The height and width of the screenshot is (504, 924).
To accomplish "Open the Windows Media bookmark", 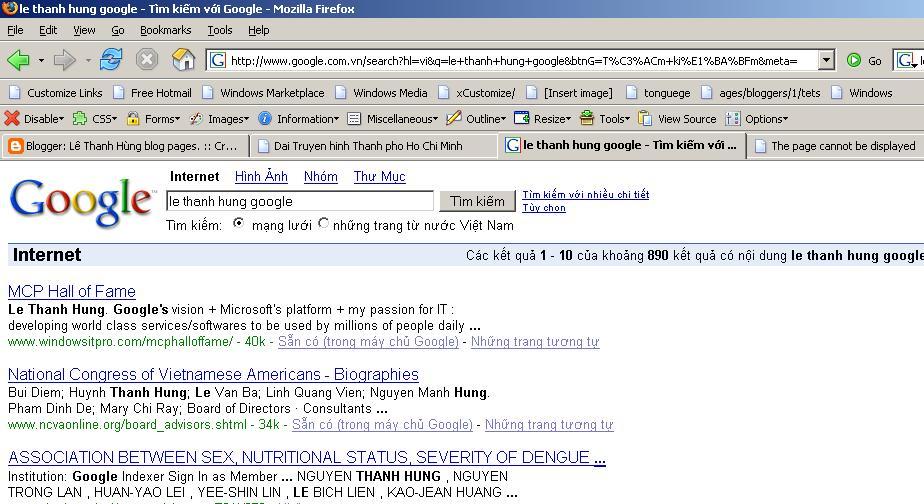I will (x=381, y=93).
